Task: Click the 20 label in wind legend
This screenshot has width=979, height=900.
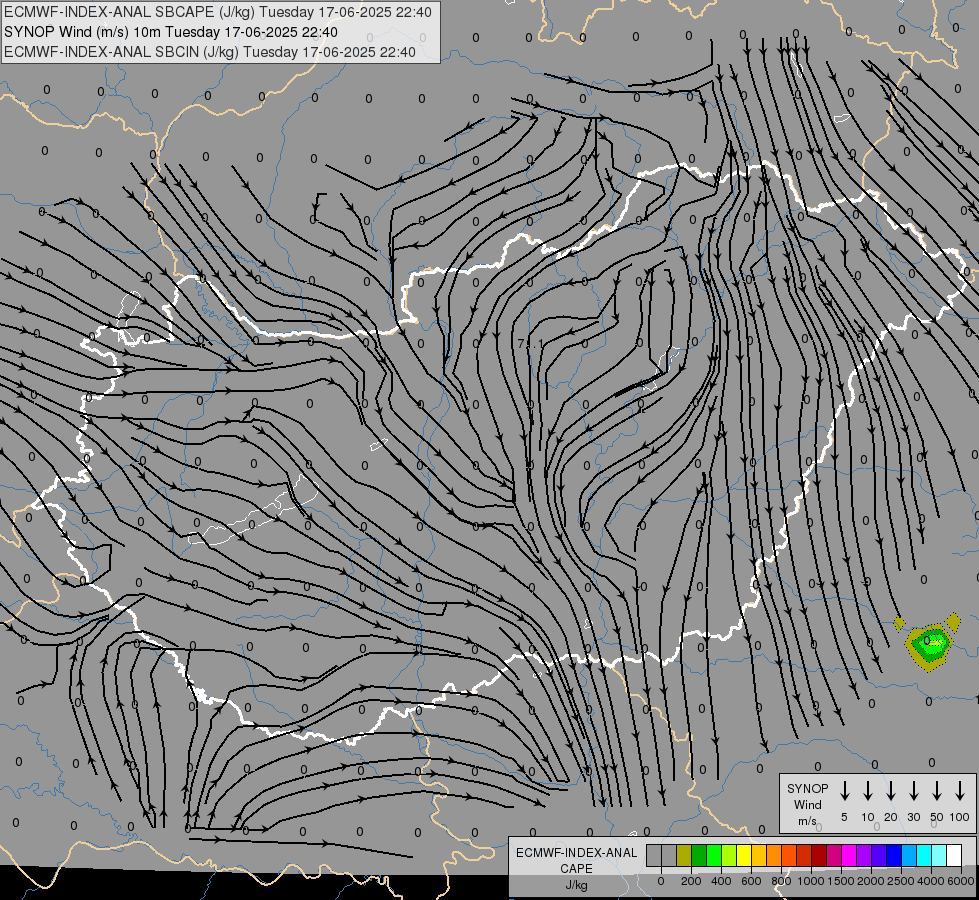Action: point(891,817)
